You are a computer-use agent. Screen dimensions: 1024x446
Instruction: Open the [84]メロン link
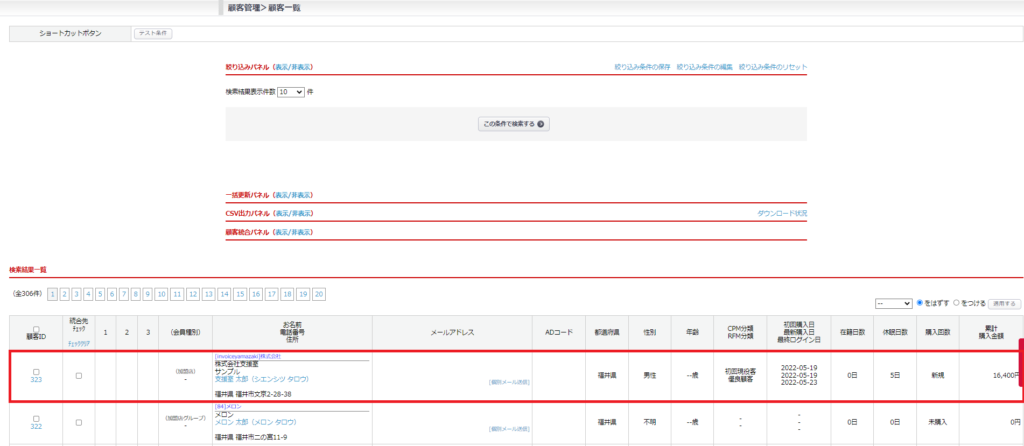(x=228, y=406)
